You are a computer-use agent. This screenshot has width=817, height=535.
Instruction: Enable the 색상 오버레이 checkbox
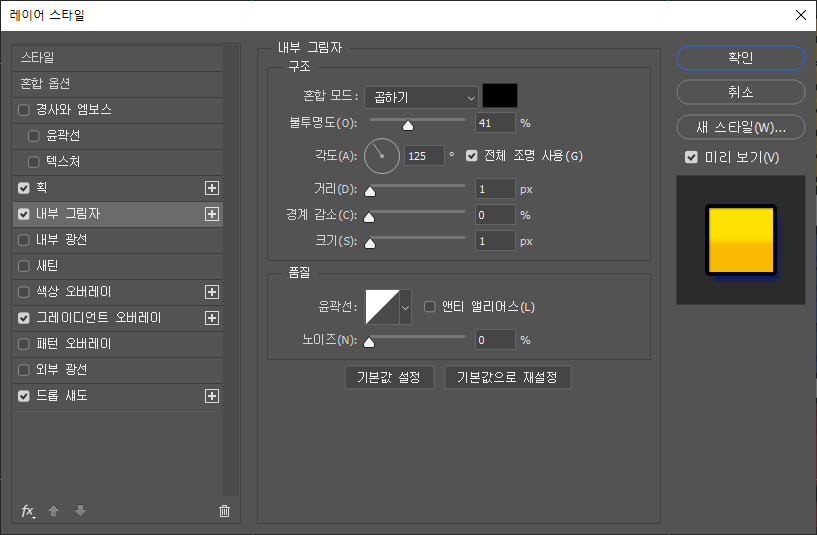click(x=23, y=292)
